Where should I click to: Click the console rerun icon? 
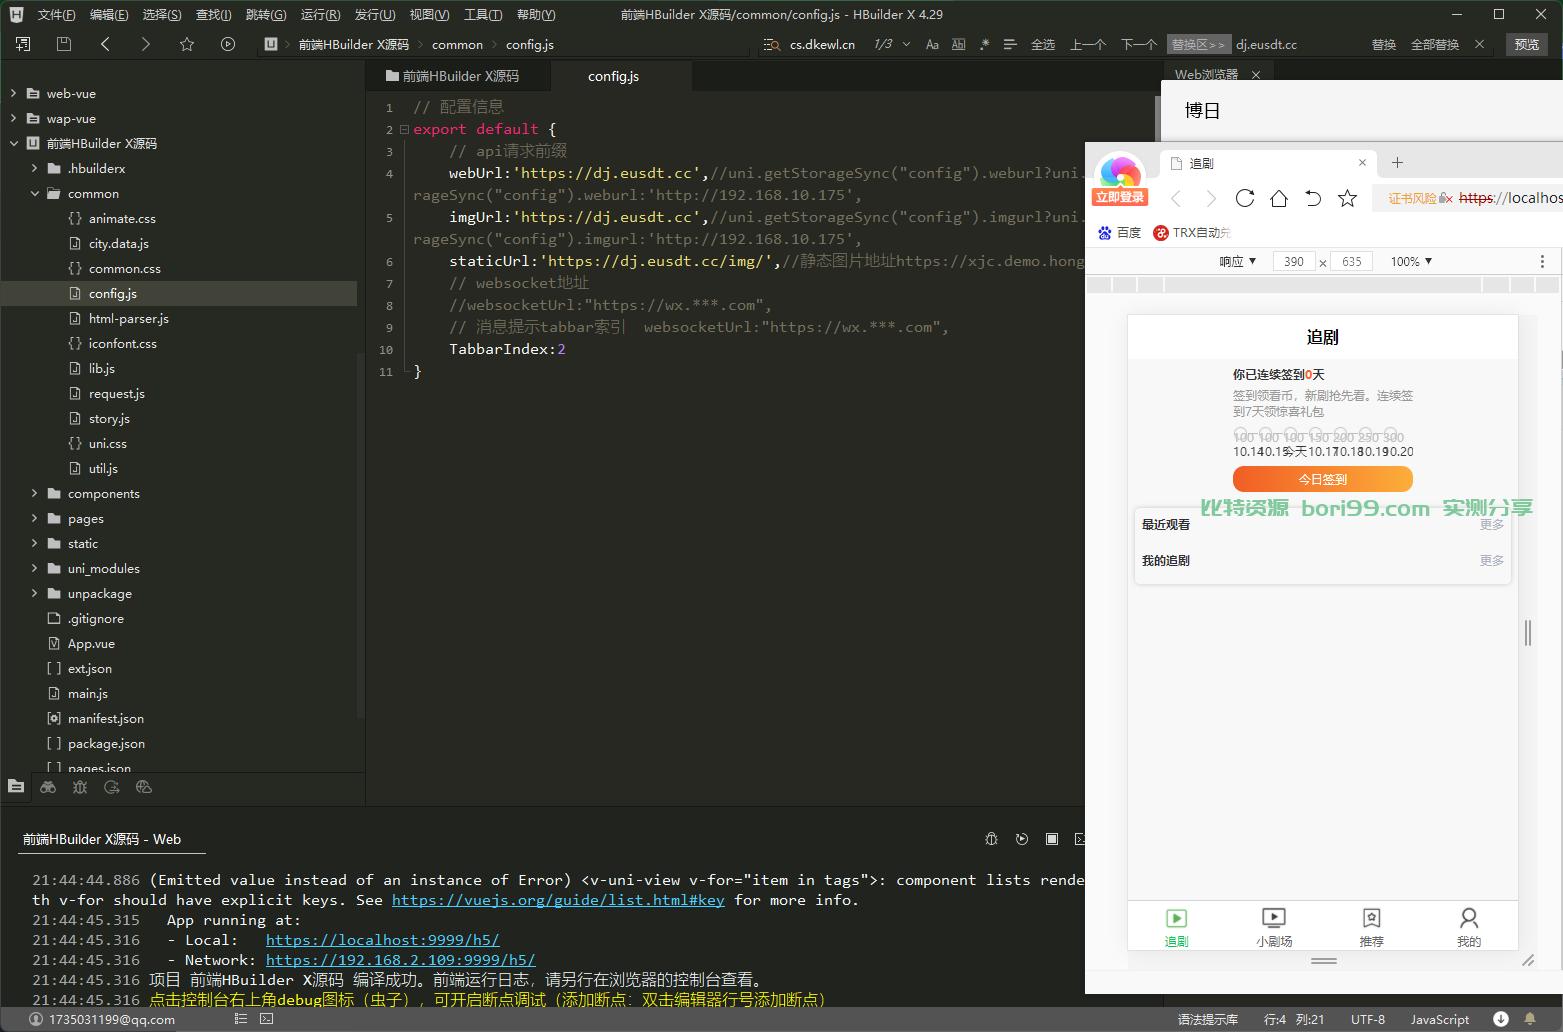(1021, 839)
